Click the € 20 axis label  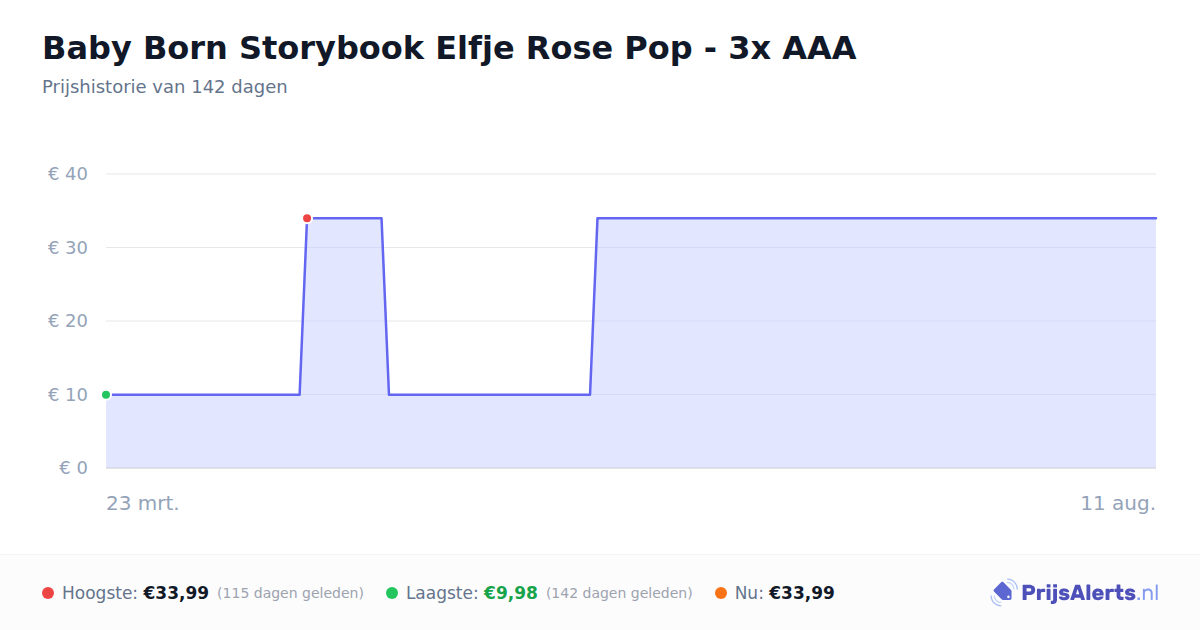68,321
